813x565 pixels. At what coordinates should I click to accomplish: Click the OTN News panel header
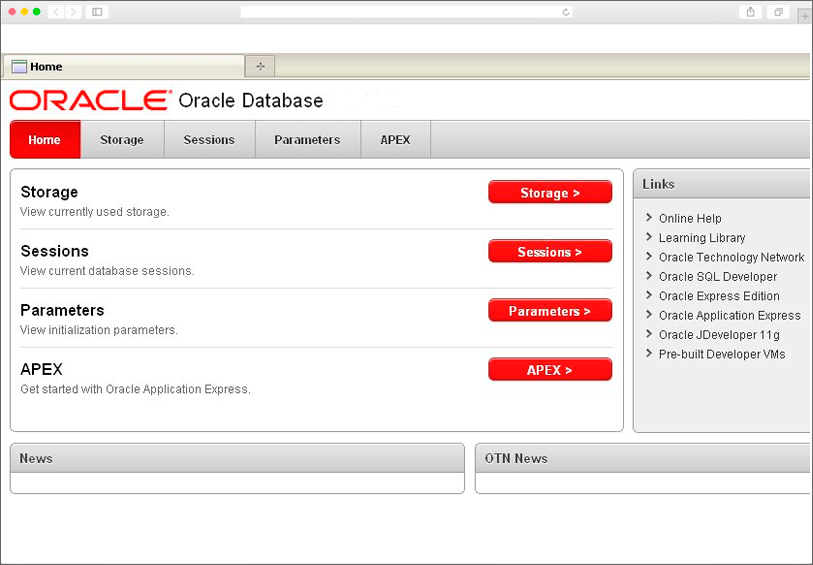pyautogui.click(x=643, y=458)
